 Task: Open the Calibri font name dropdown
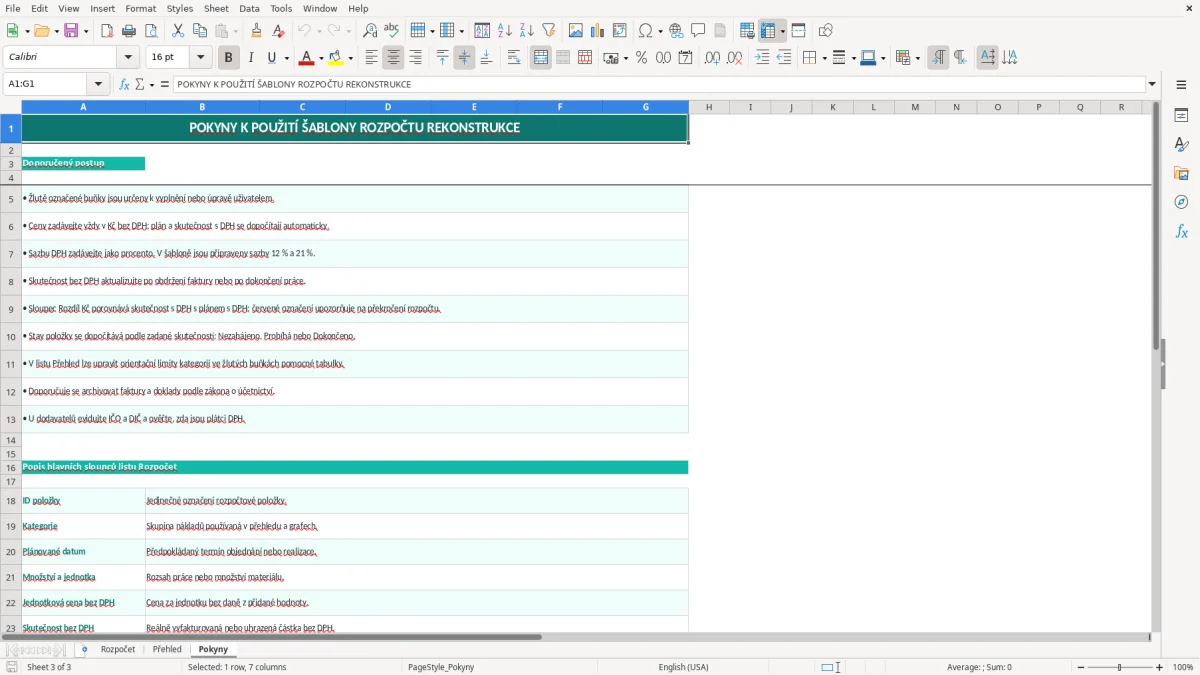(128, 58)
